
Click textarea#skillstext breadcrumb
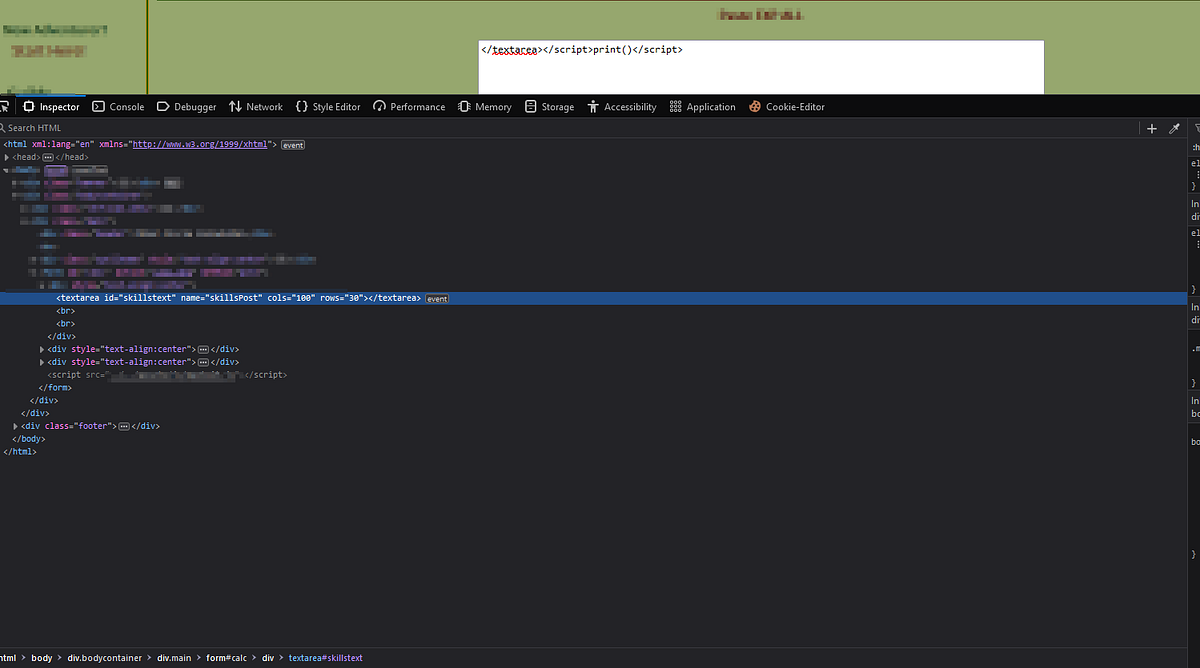coord(325,658)
